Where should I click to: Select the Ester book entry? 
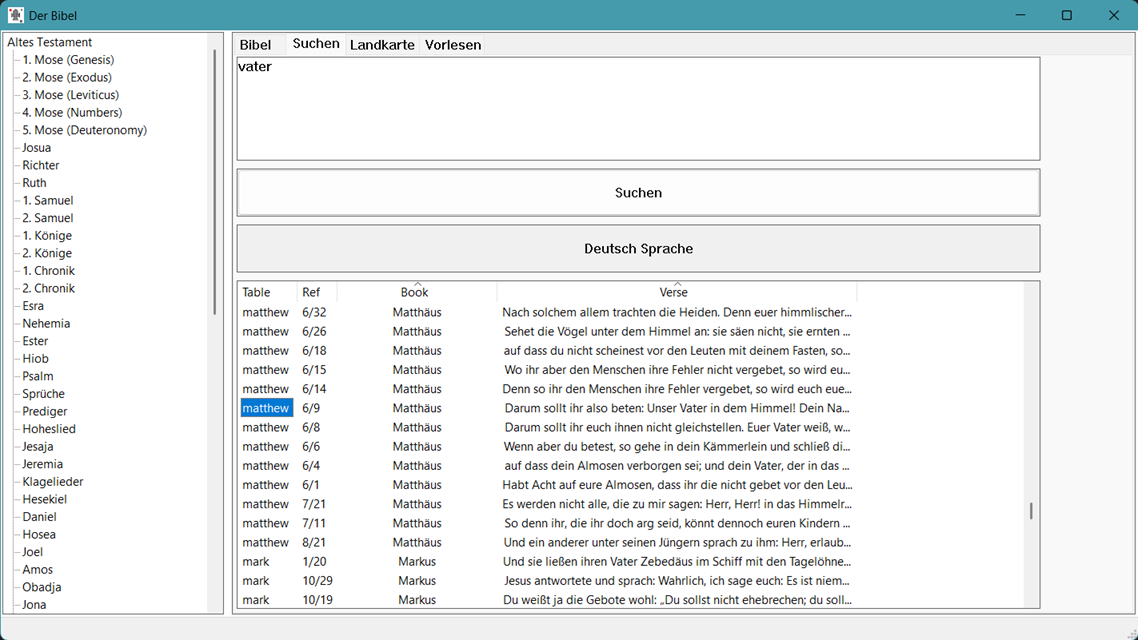click(35, 341)
